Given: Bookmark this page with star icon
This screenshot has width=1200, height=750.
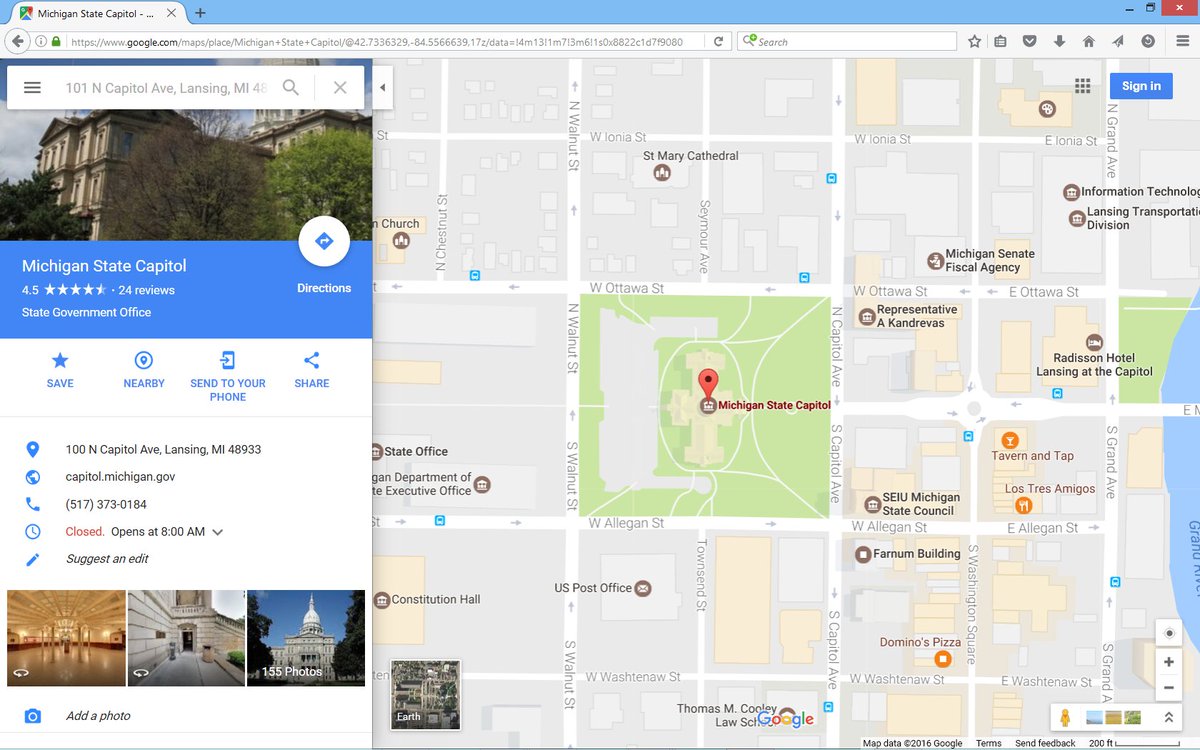Looking at the screenshot, I should click(974, 42).
